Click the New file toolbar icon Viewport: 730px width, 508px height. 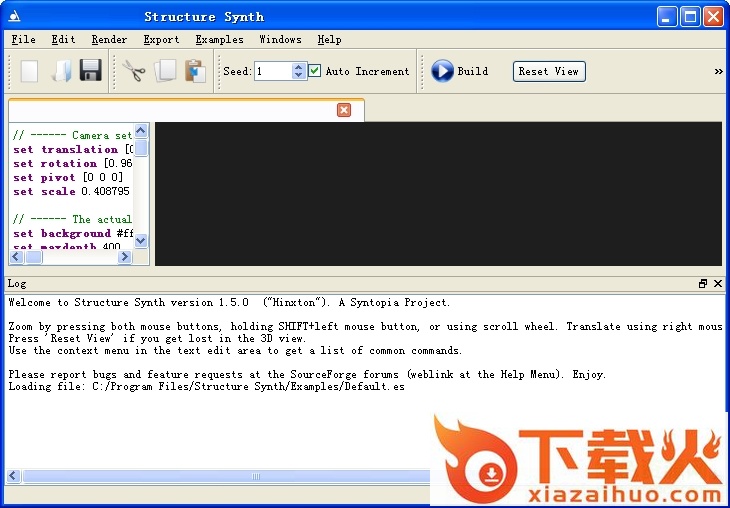[29, 71]
